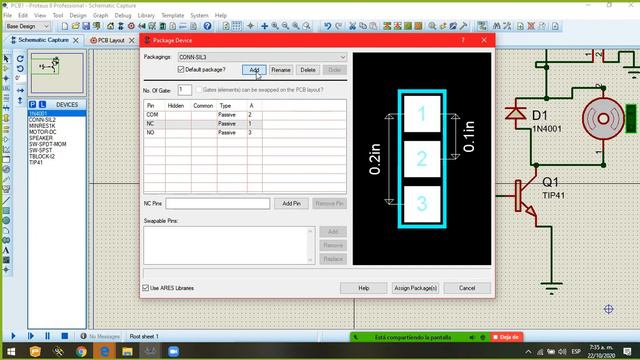640x360 pixels.
Task: Close the PCB Layout tab
Action: (x=131, y=40)
